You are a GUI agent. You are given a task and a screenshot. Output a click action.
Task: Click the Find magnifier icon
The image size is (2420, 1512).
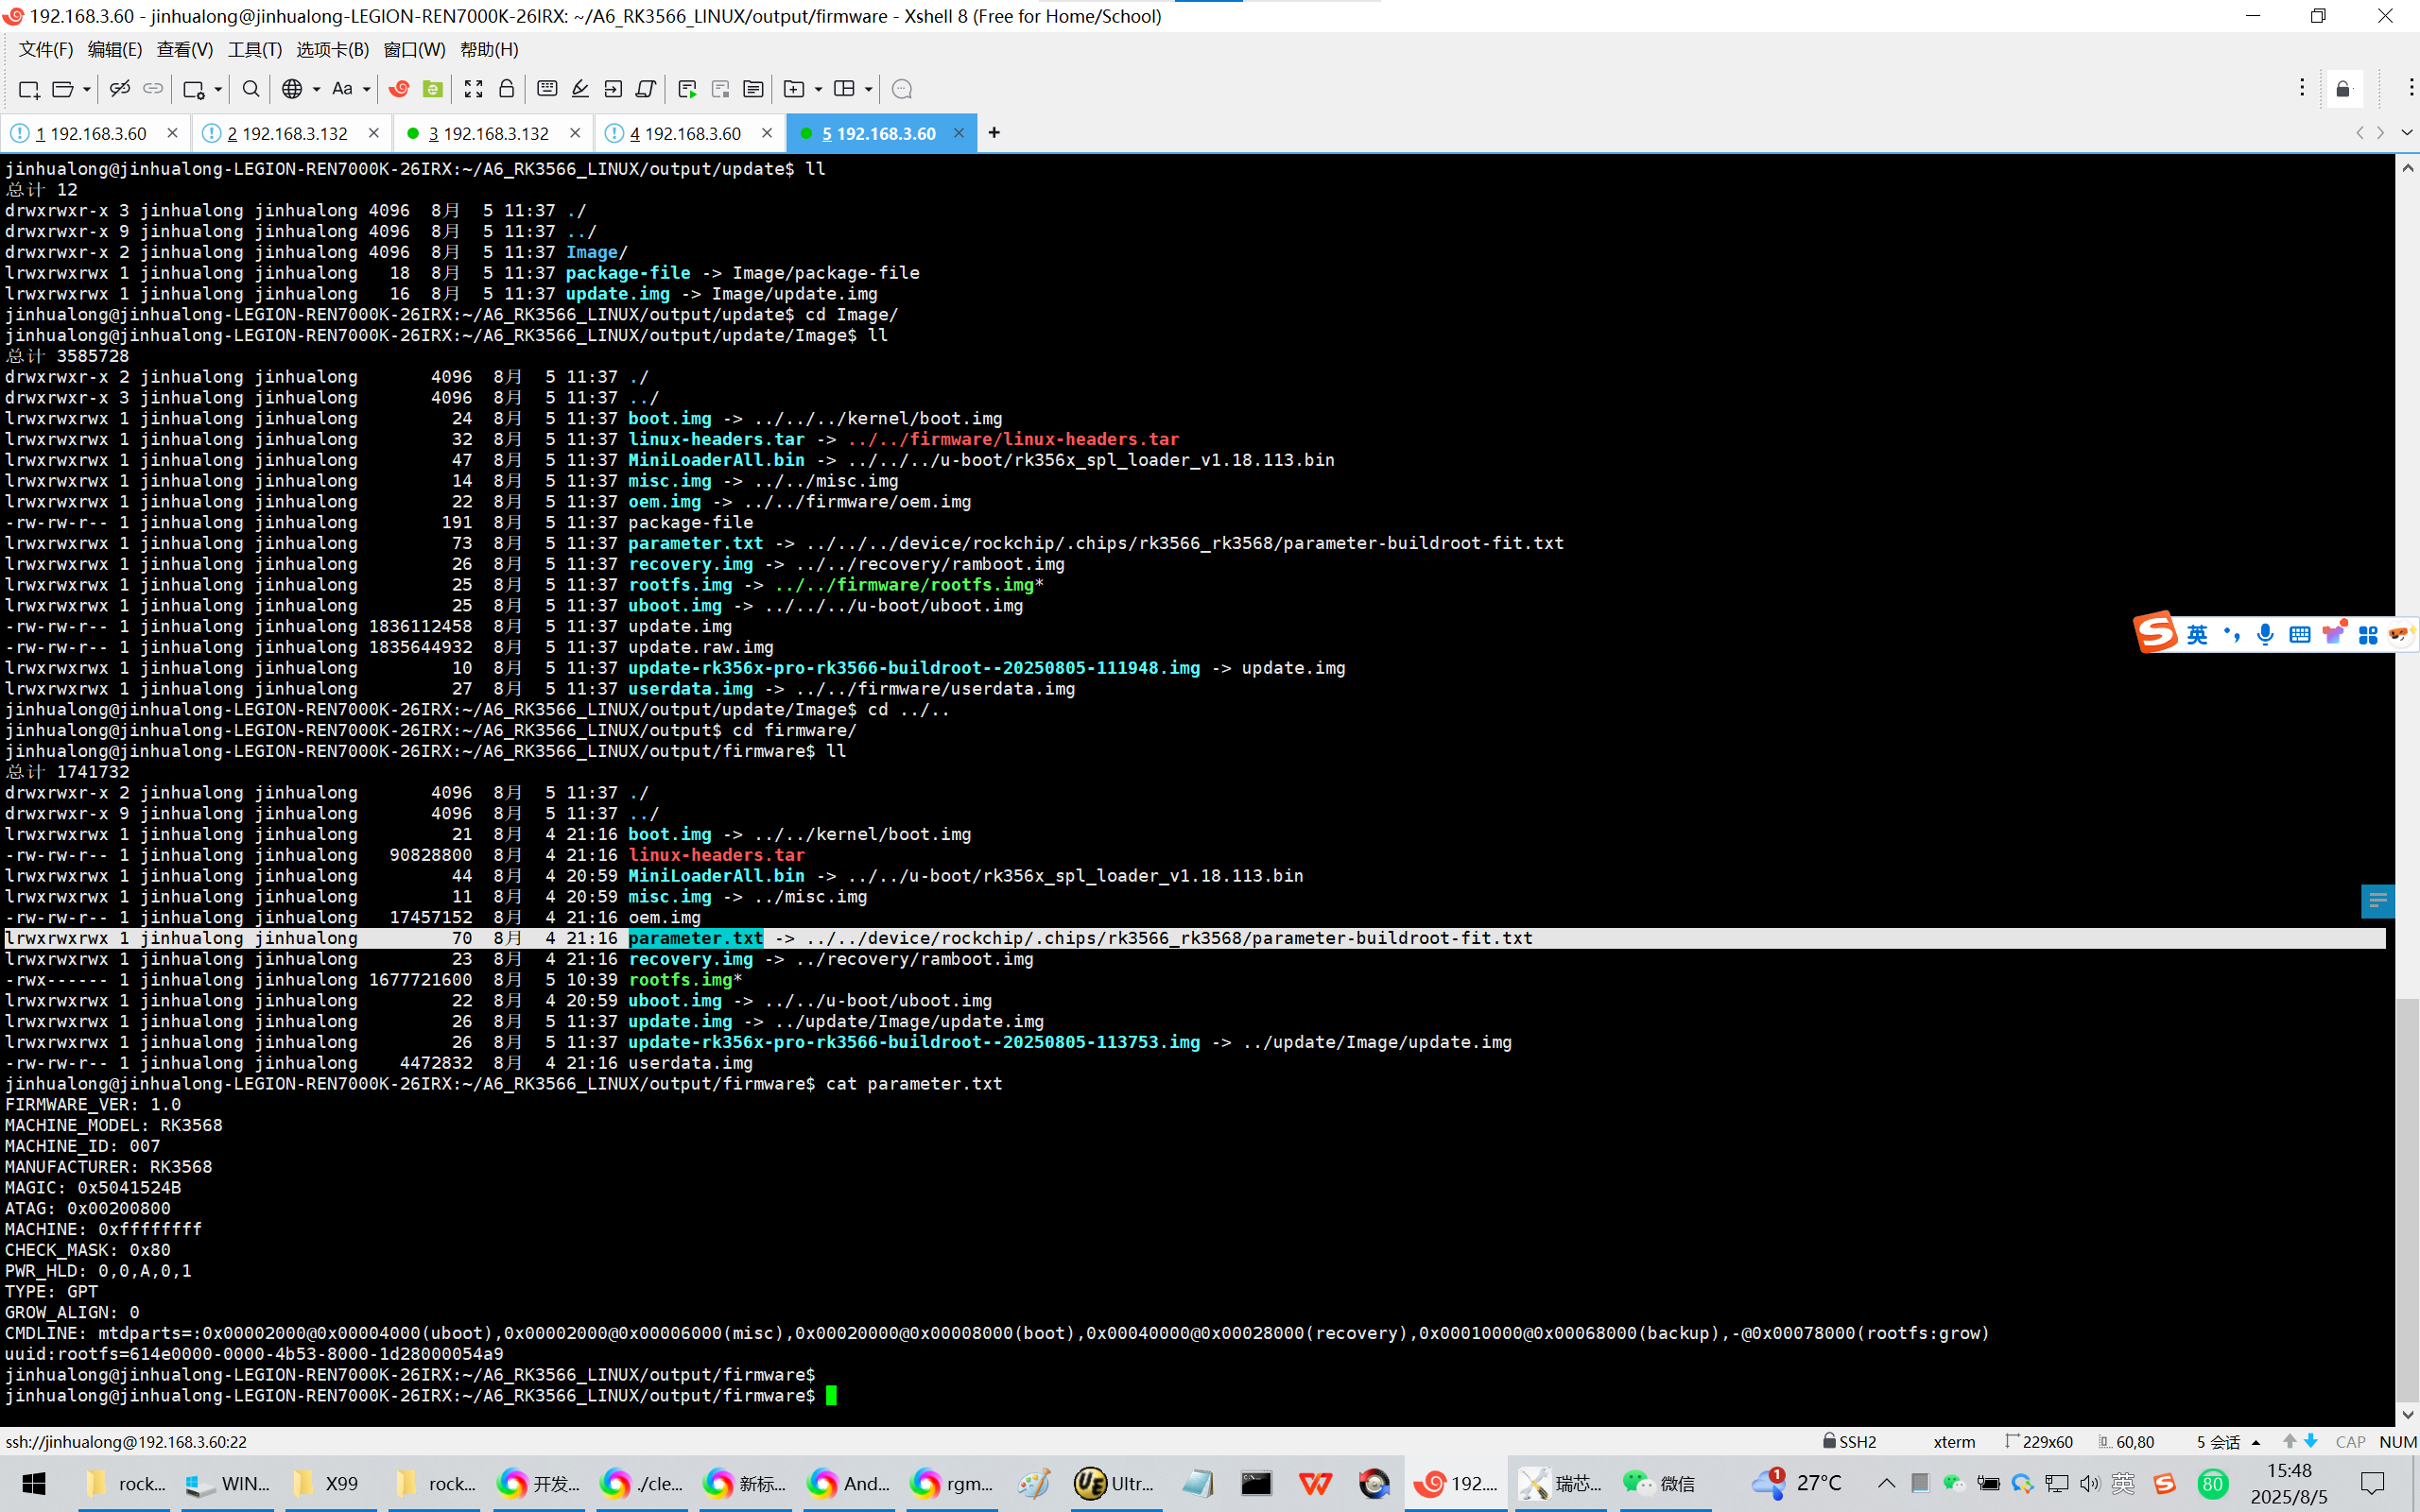pyautogui.click(x=251, y=89)
